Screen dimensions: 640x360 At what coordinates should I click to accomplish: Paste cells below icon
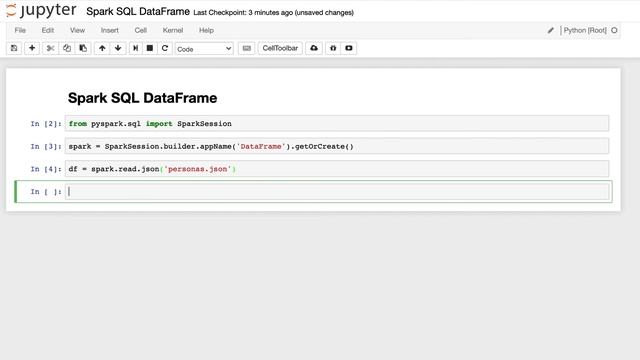coord(83,48)
